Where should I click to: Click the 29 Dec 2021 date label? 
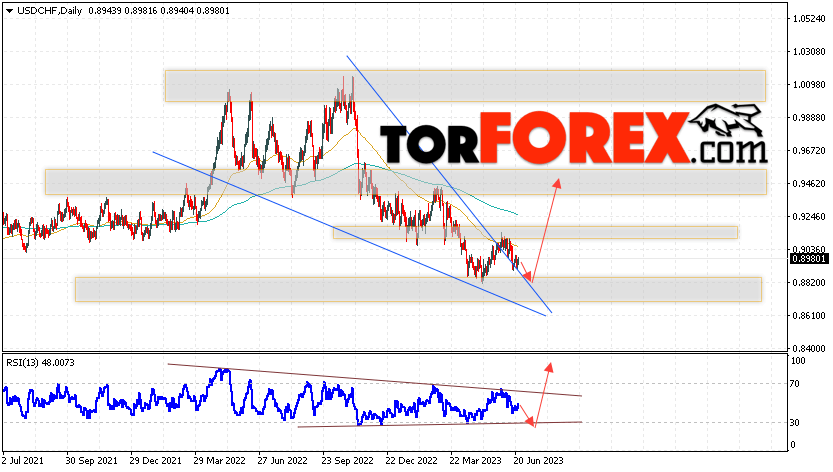(x=155, y=460)
